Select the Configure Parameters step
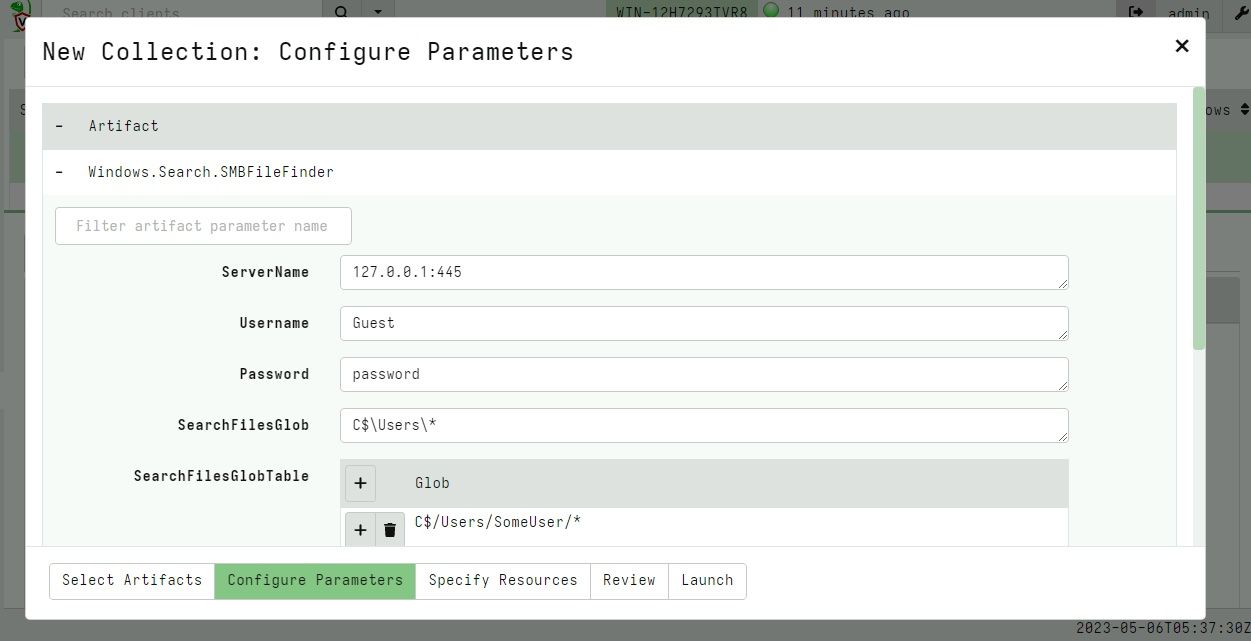1251x641 pixels. tap(315, 580)
